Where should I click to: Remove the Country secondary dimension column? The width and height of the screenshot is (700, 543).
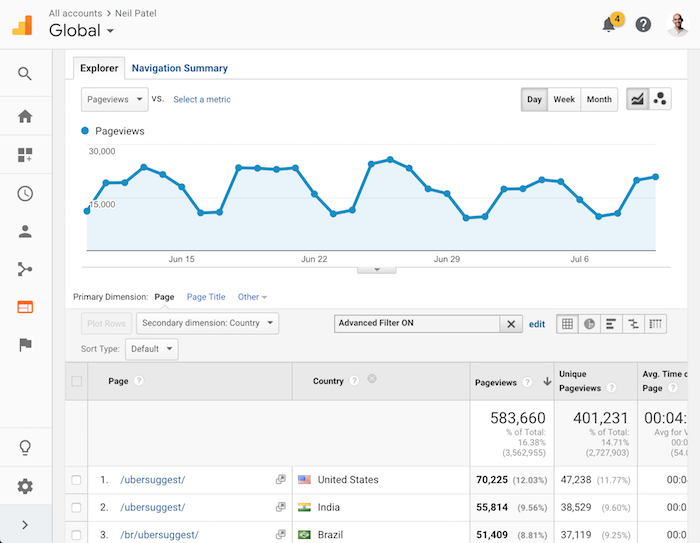coord(372,379)
